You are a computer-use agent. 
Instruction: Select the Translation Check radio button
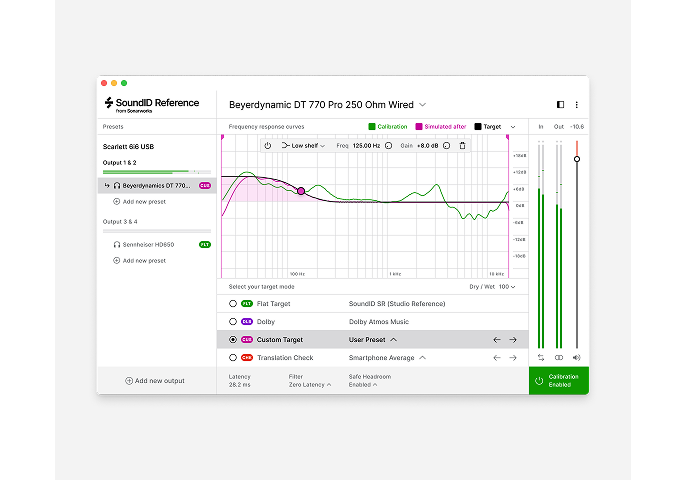[x=233, y=357]
